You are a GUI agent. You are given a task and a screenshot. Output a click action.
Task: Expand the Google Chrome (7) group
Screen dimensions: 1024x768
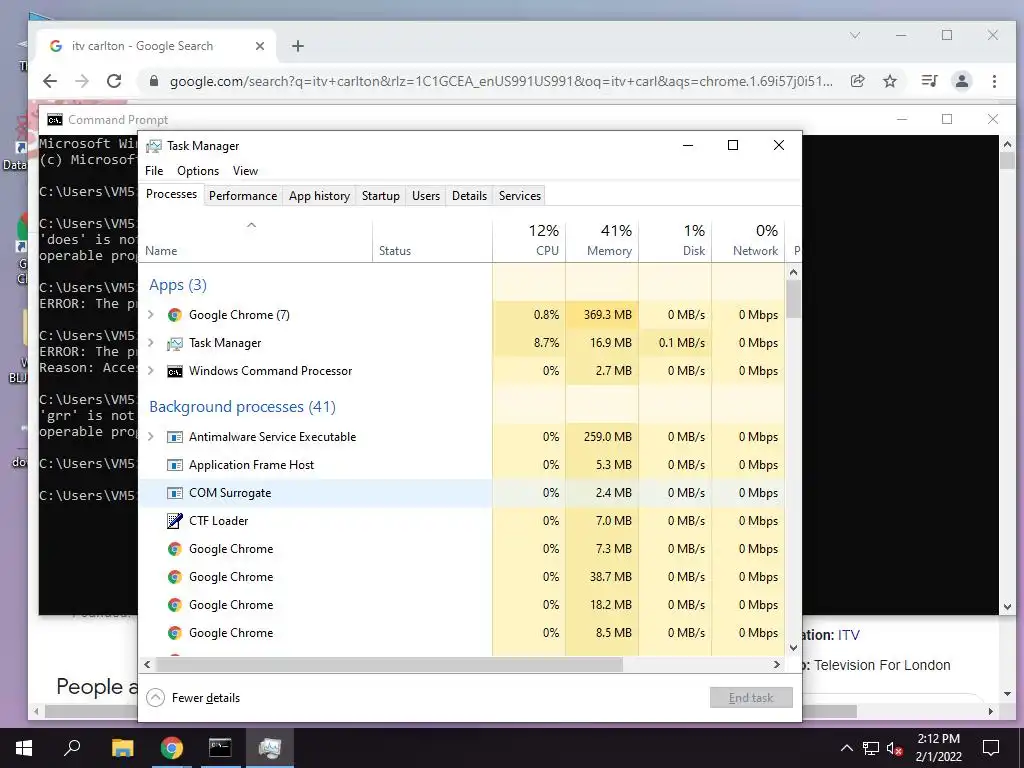151,315
